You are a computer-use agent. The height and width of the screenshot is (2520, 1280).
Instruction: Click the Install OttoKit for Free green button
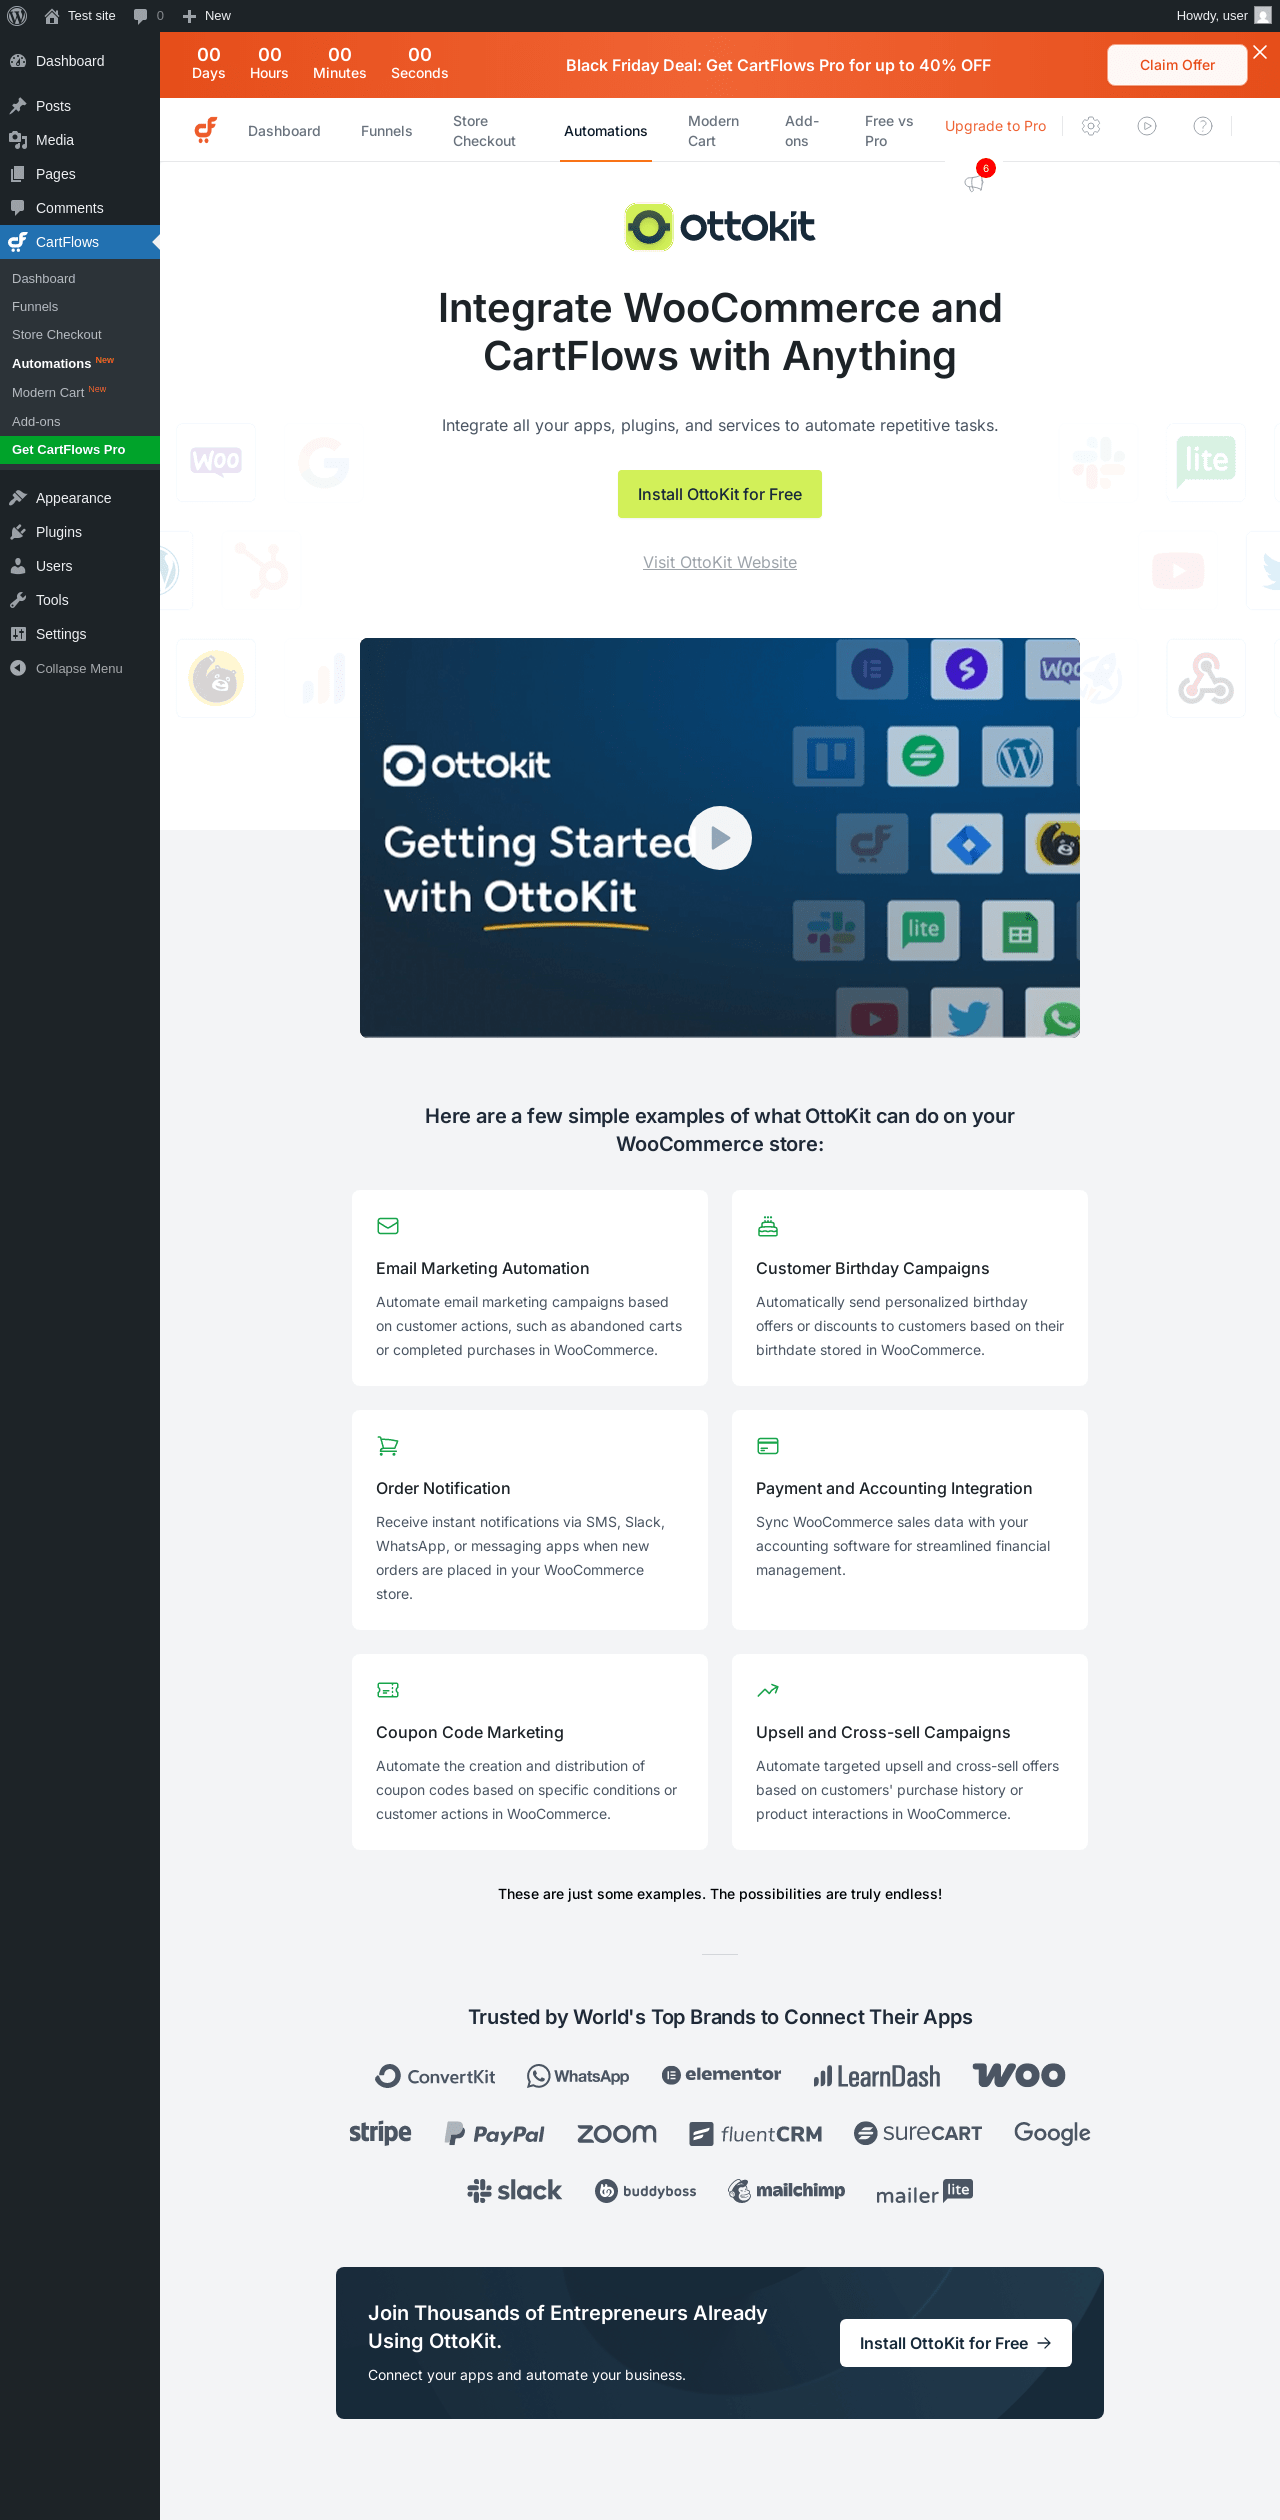click(720, 494)
